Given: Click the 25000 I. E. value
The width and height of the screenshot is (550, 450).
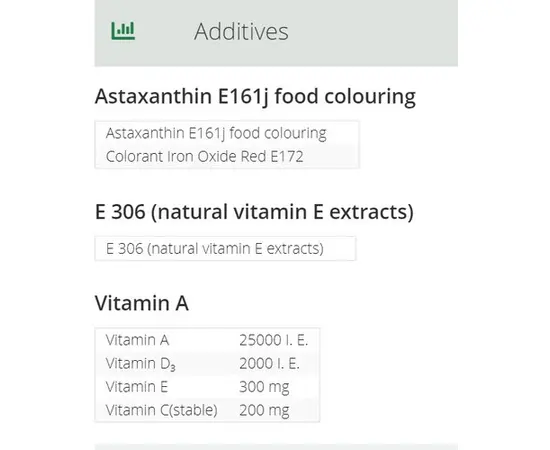Looking at the screenshot, I should (x=274, y=340).
